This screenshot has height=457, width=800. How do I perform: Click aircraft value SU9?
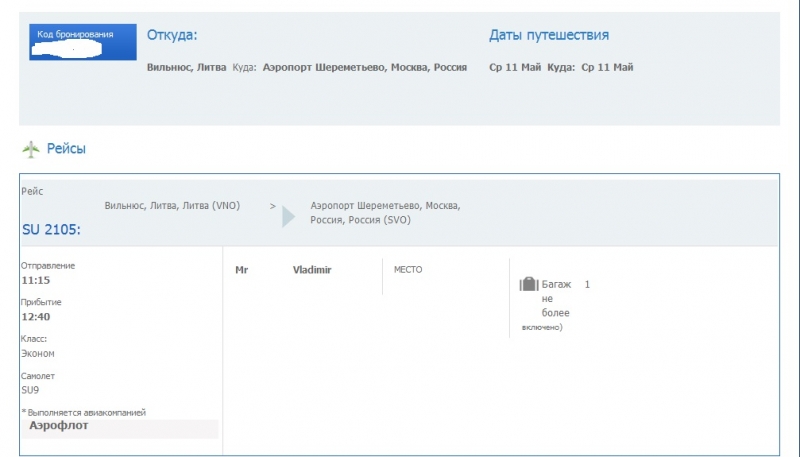[30, 390]
